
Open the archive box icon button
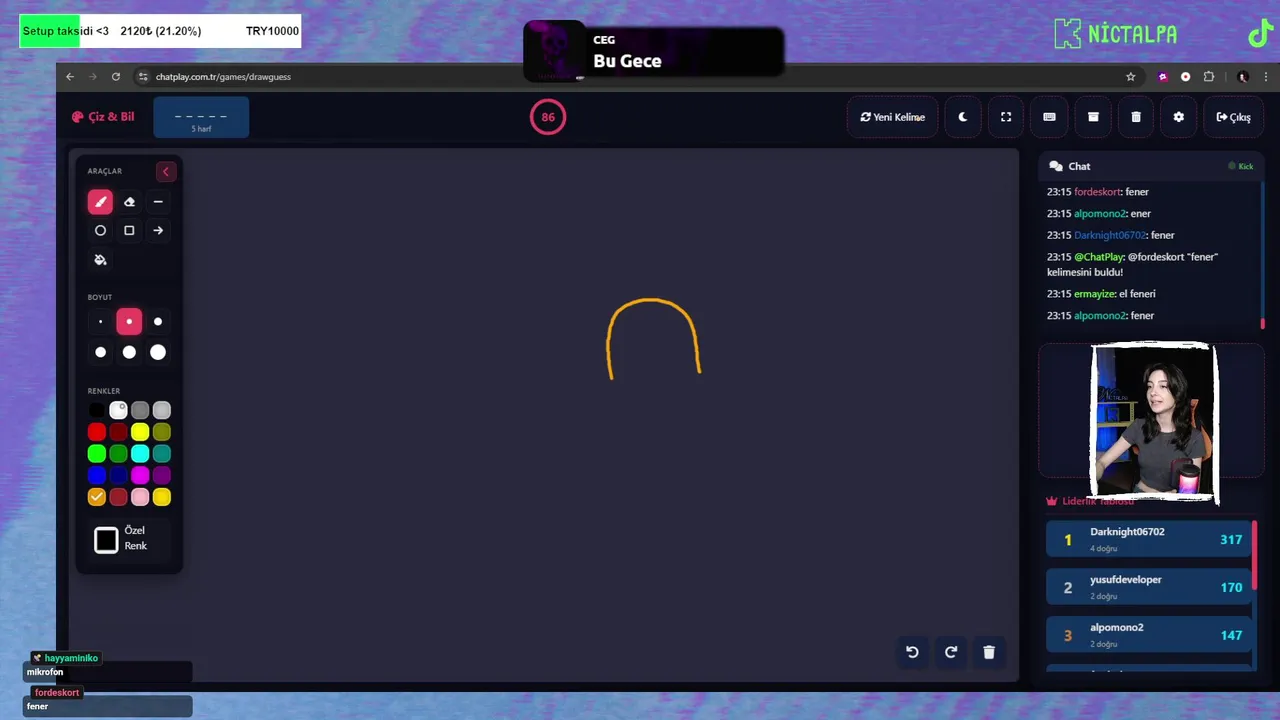pos(1093,117)
